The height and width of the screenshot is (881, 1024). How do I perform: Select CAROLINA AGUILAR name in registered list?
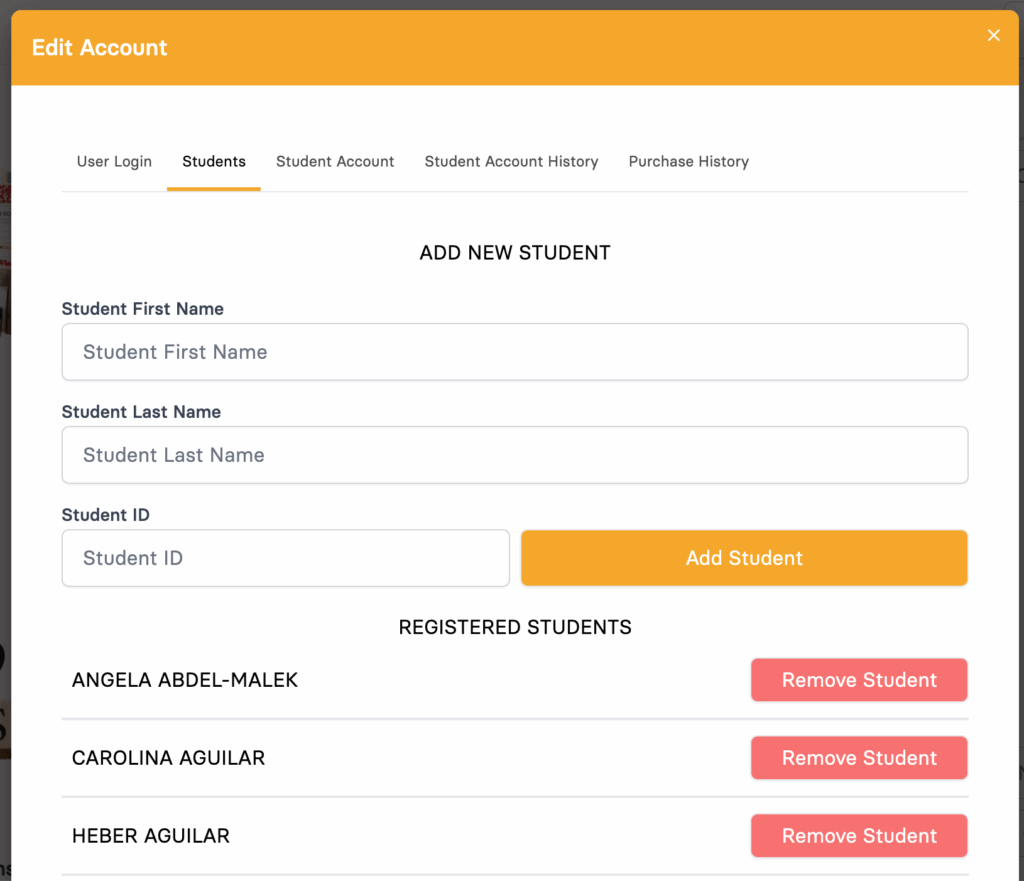(x=168, y=758)
